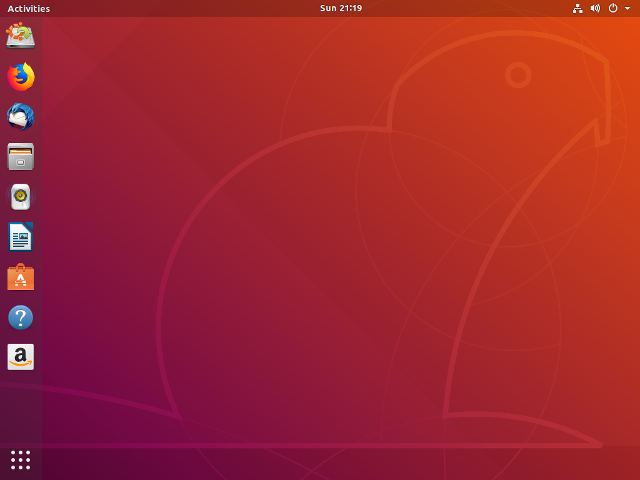Open Firefox web browser from dock

pos(21,77)
